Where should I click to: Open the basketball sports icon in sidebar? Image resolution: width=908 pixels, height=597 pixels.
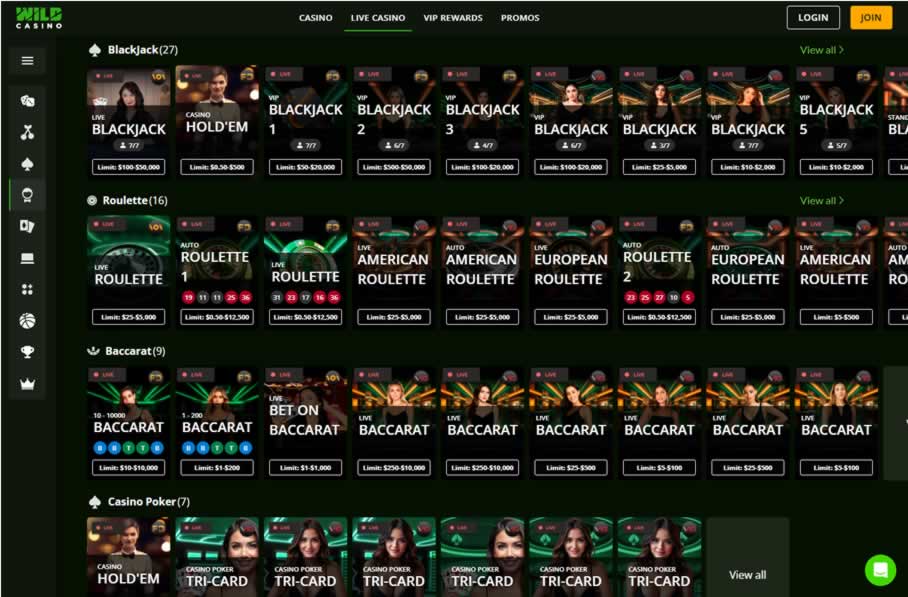coord(27,320)
